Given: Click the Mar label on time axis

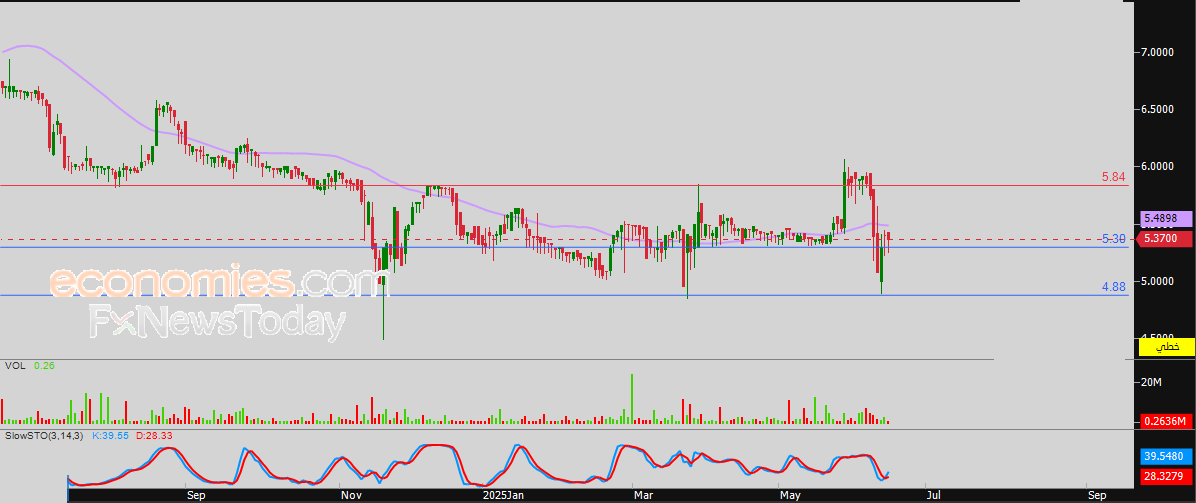Looking at the screenshot, I should 644,495.
